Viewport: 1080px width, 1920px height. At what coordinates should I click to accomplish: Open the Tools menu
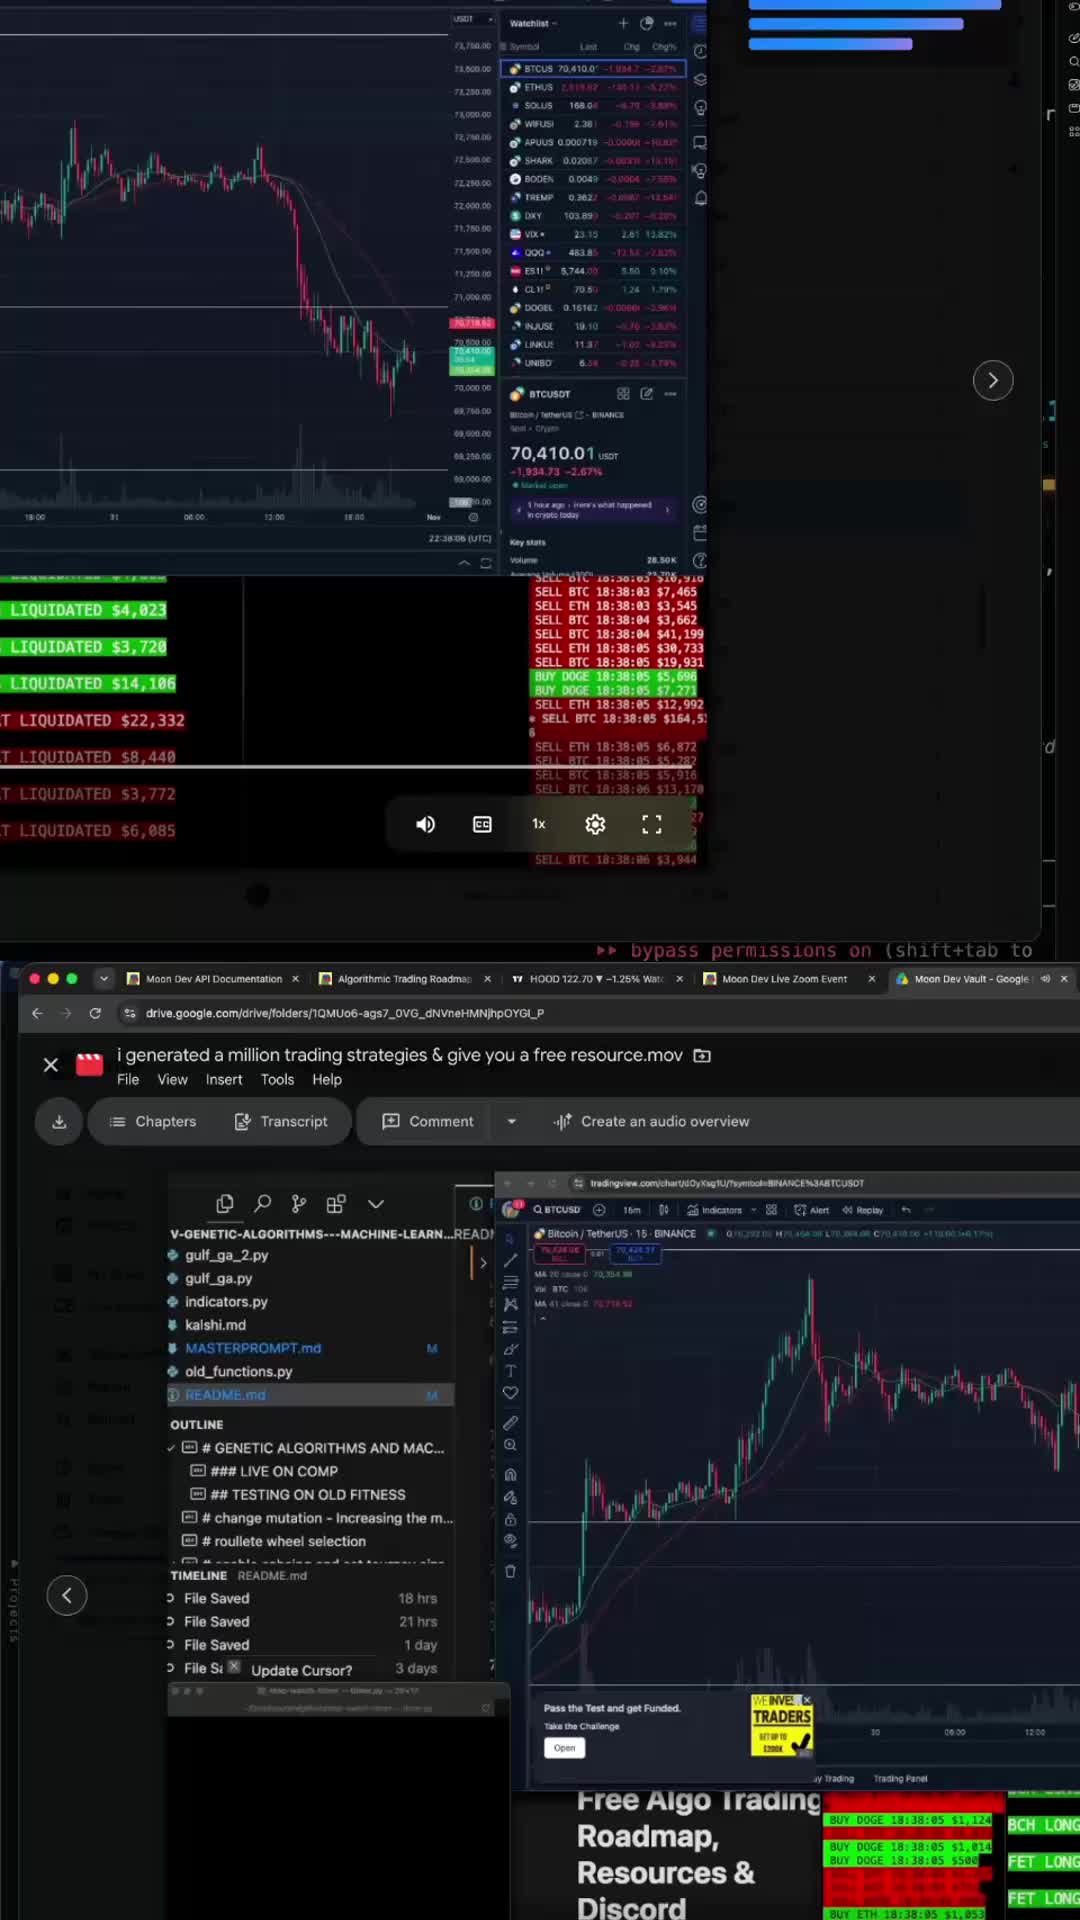[x=277, y=1080]
